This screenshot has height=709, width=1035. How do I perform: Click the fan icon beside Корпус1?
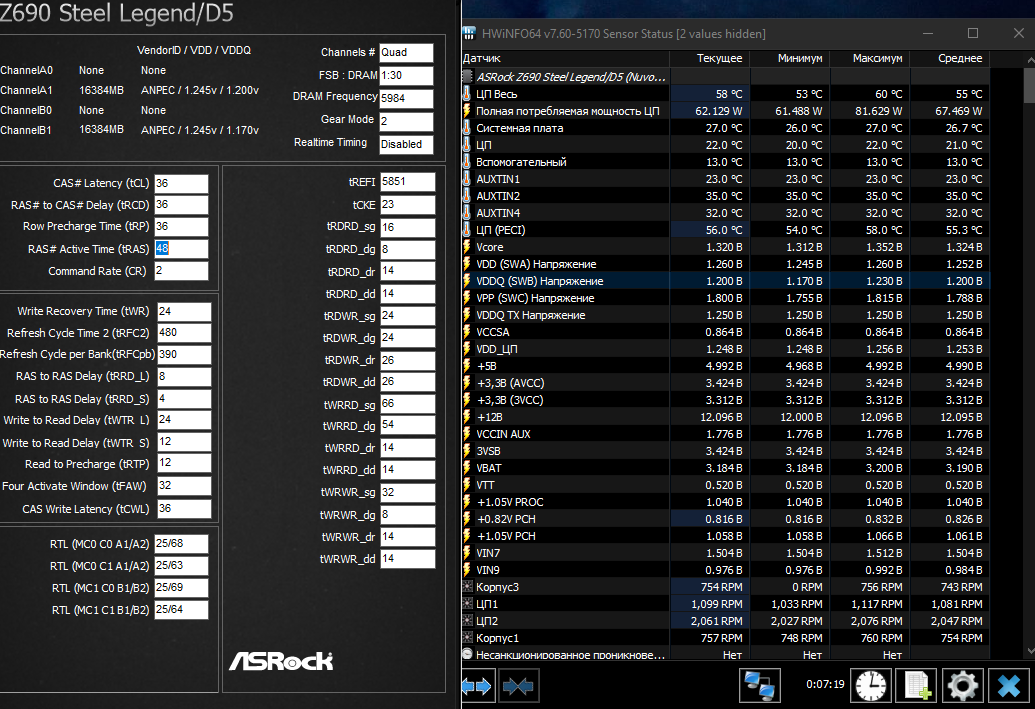point(467,638)
